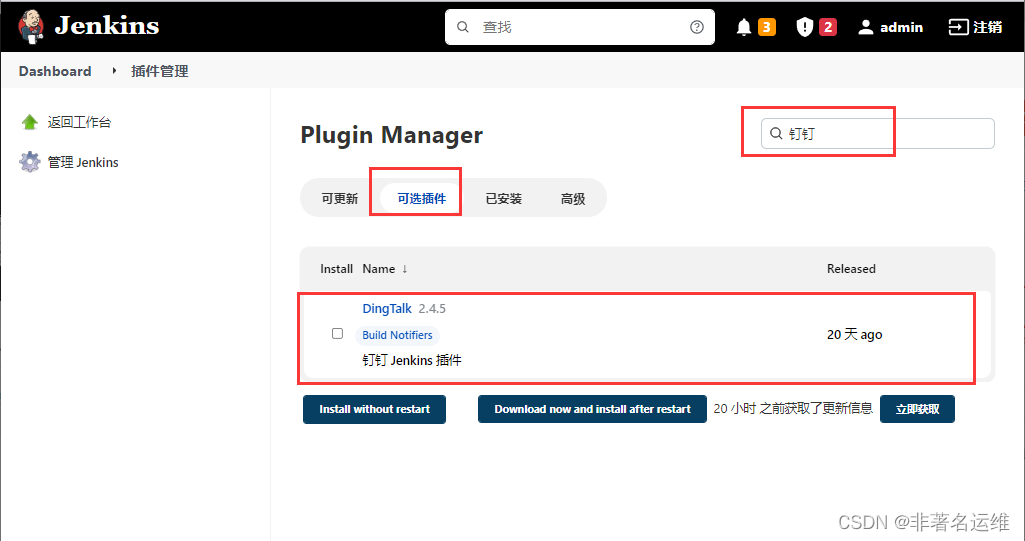Switch to 可选插件 tab

(422, 199)
